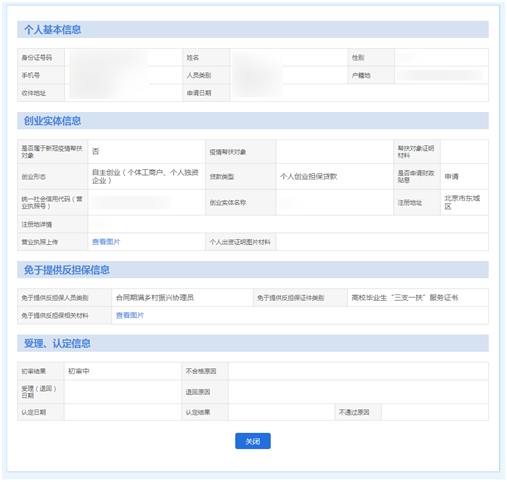This screenshot has height=482, width=507.
Task: Click the empty 不合格原因 value cell
Action: [358, 371]
